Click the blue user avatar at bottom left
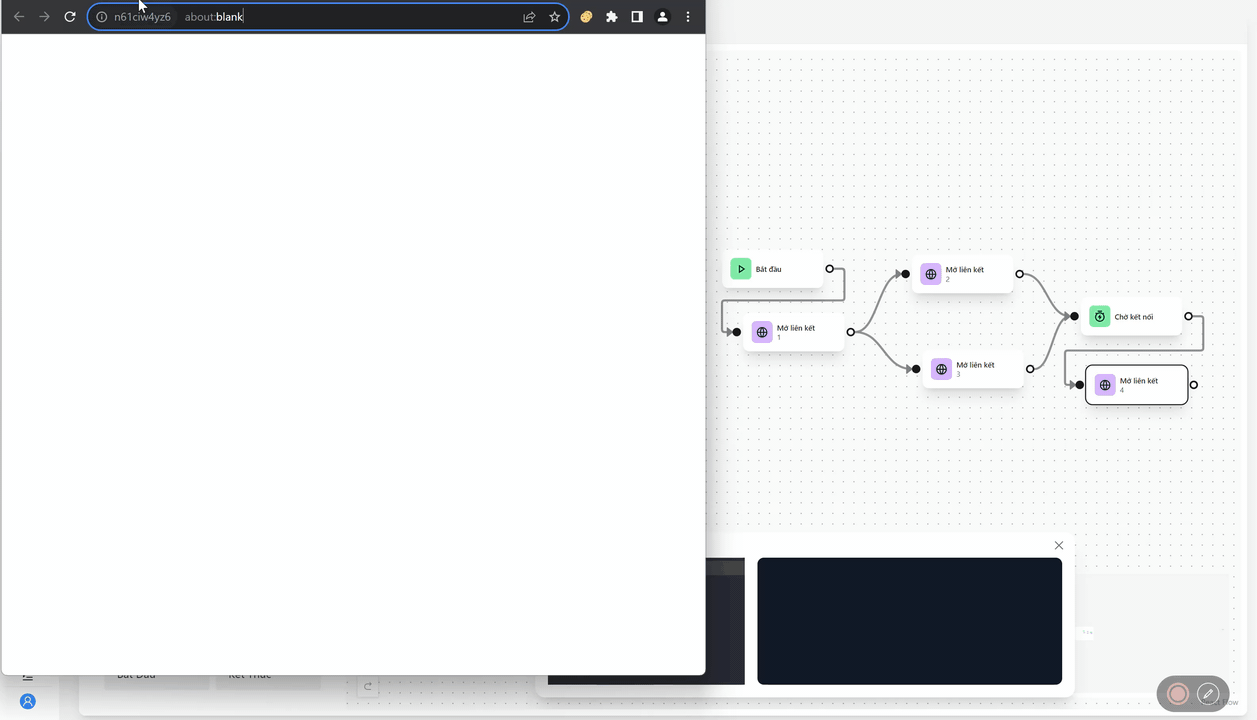1257x720 pixels. click(x=27, y=701)
